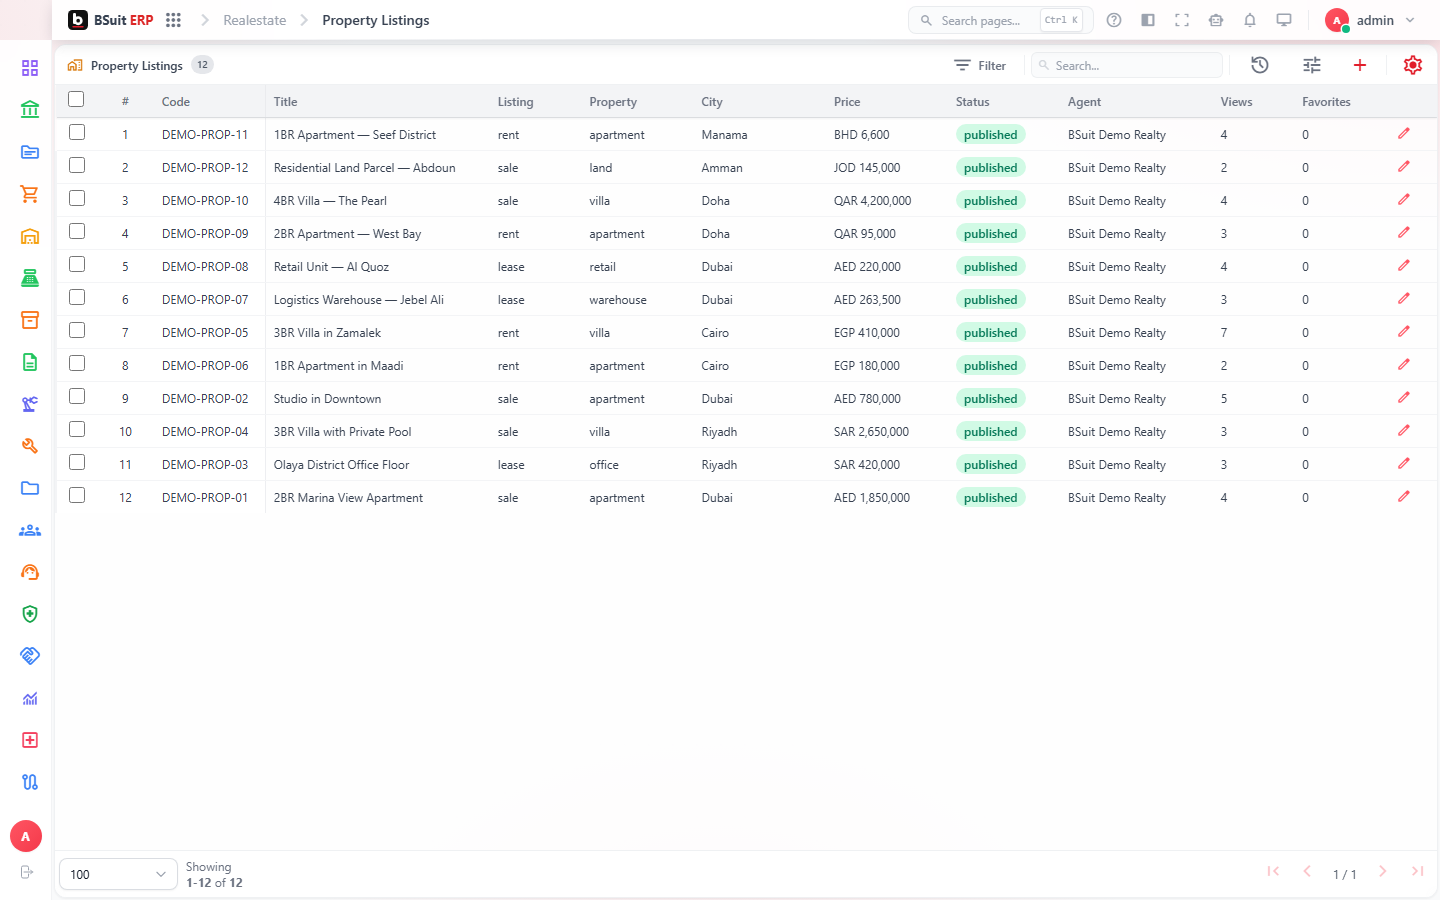1440x900 pixels.
Task: Open the medical plus sidebar icon
Action: pos(30,740)
